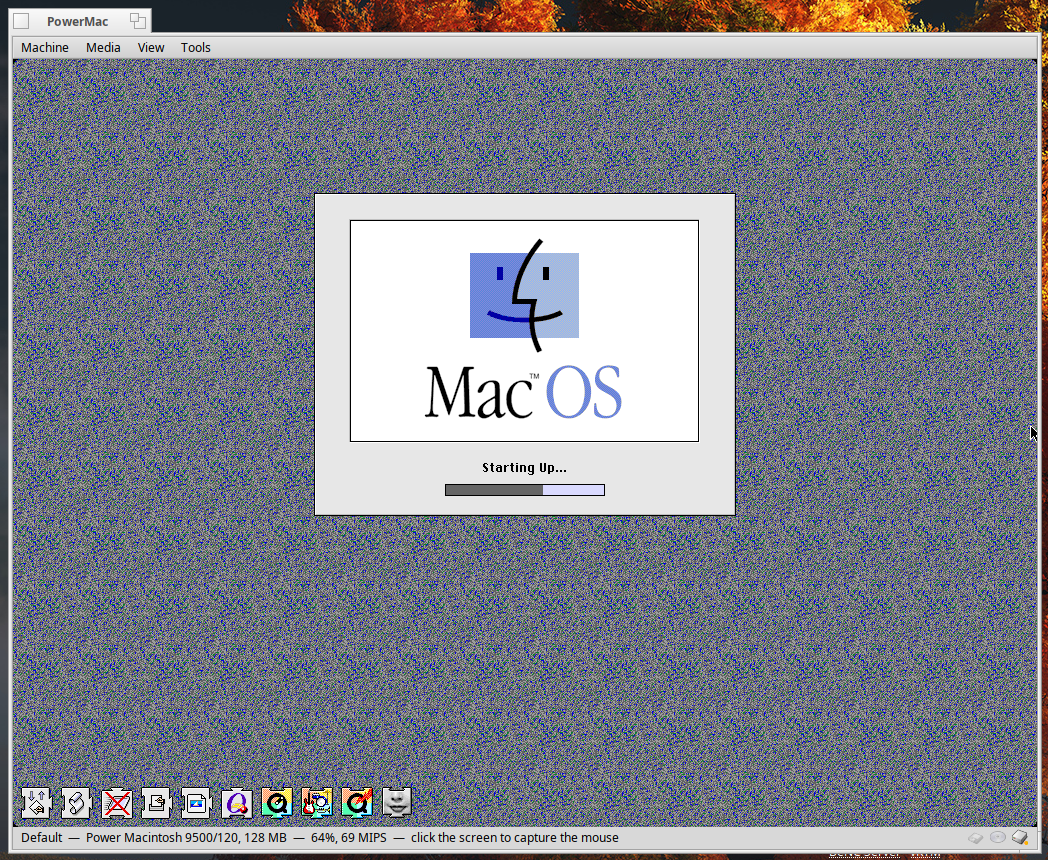Screen dimensions: 1048x860
Task: Click the Starting Up progress bar
Action: pos(525,490)
